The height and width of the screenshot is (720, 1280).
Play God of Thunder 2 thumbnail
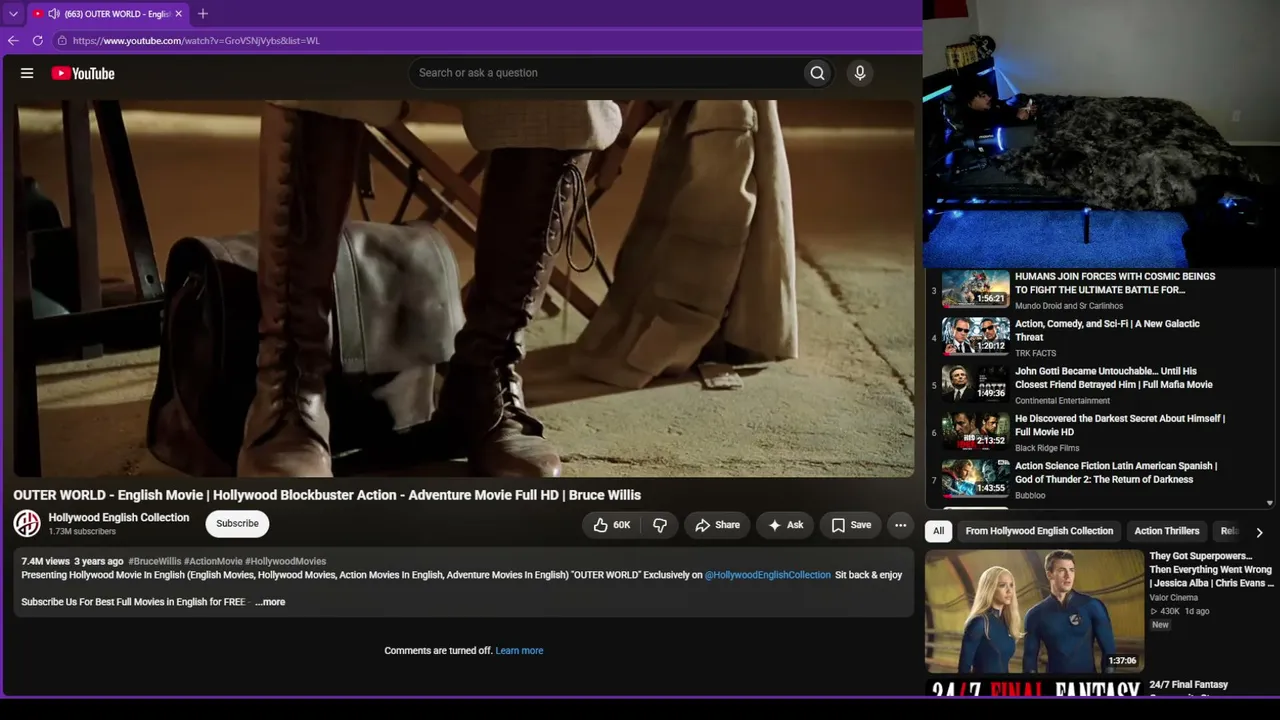click(976, 478)
